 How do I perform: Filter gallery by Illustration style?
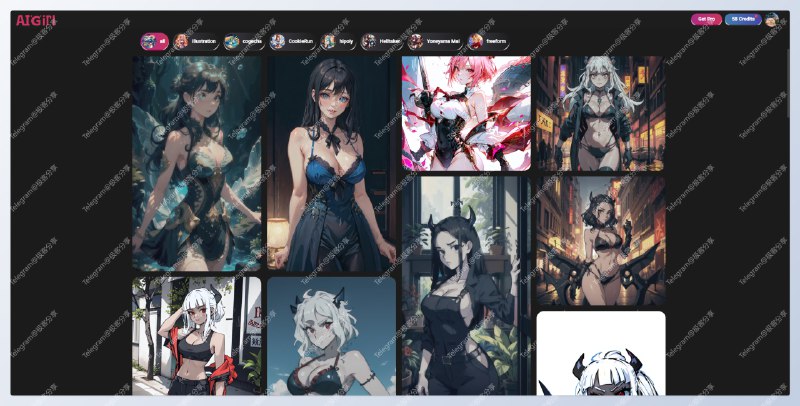click(196, 41)
